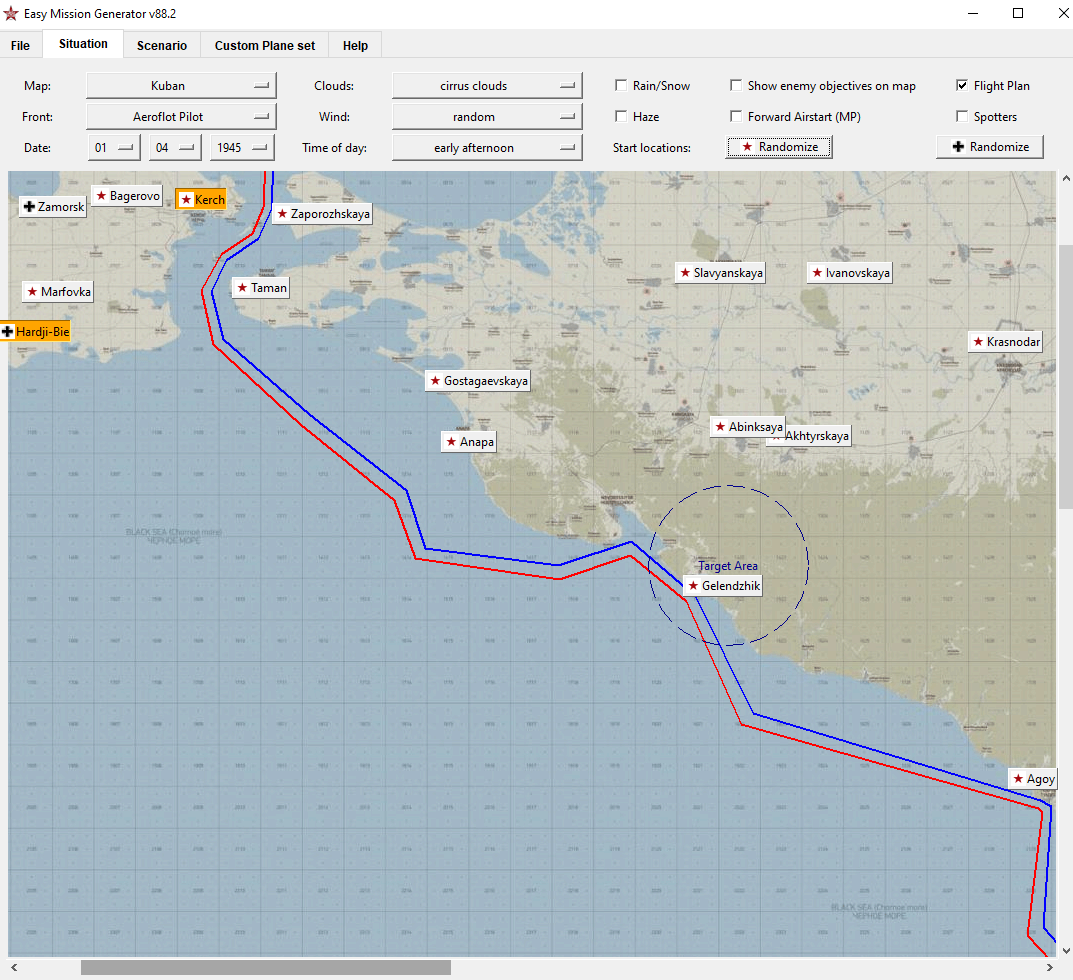Choose the Krasnodar airfield marker
The width and height of the screenshot is (1073, 980).
pyautogui.click(x=1005, y=342)
